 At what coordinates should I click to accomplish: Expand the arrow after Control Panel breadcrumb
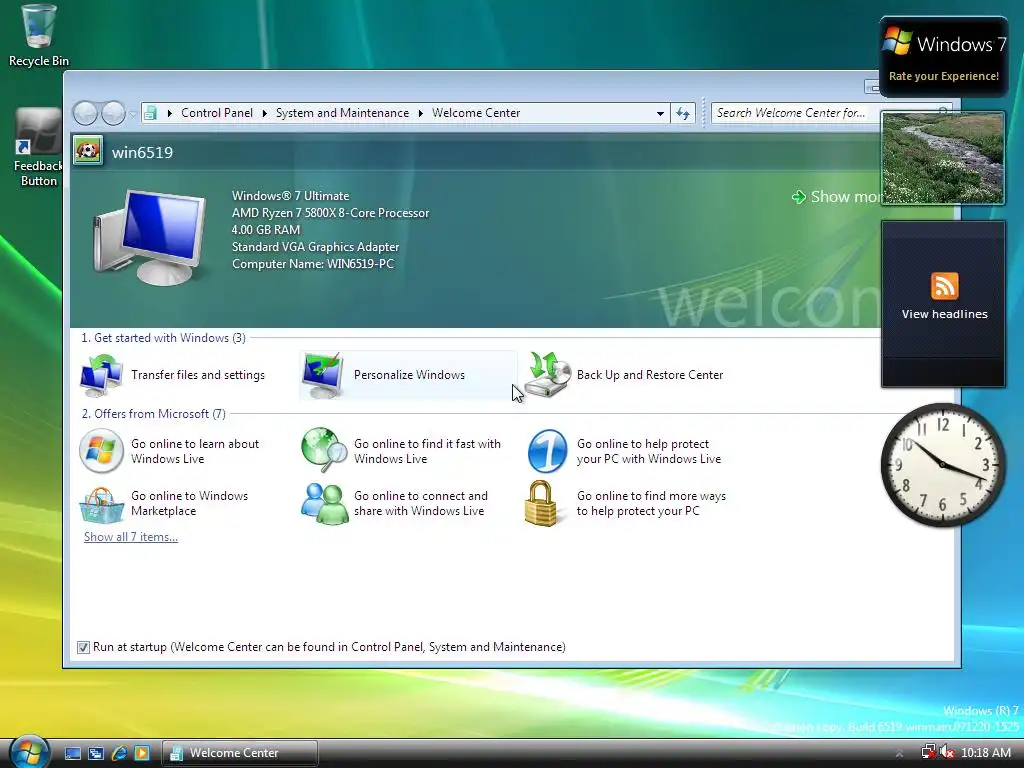coord(264,113)
